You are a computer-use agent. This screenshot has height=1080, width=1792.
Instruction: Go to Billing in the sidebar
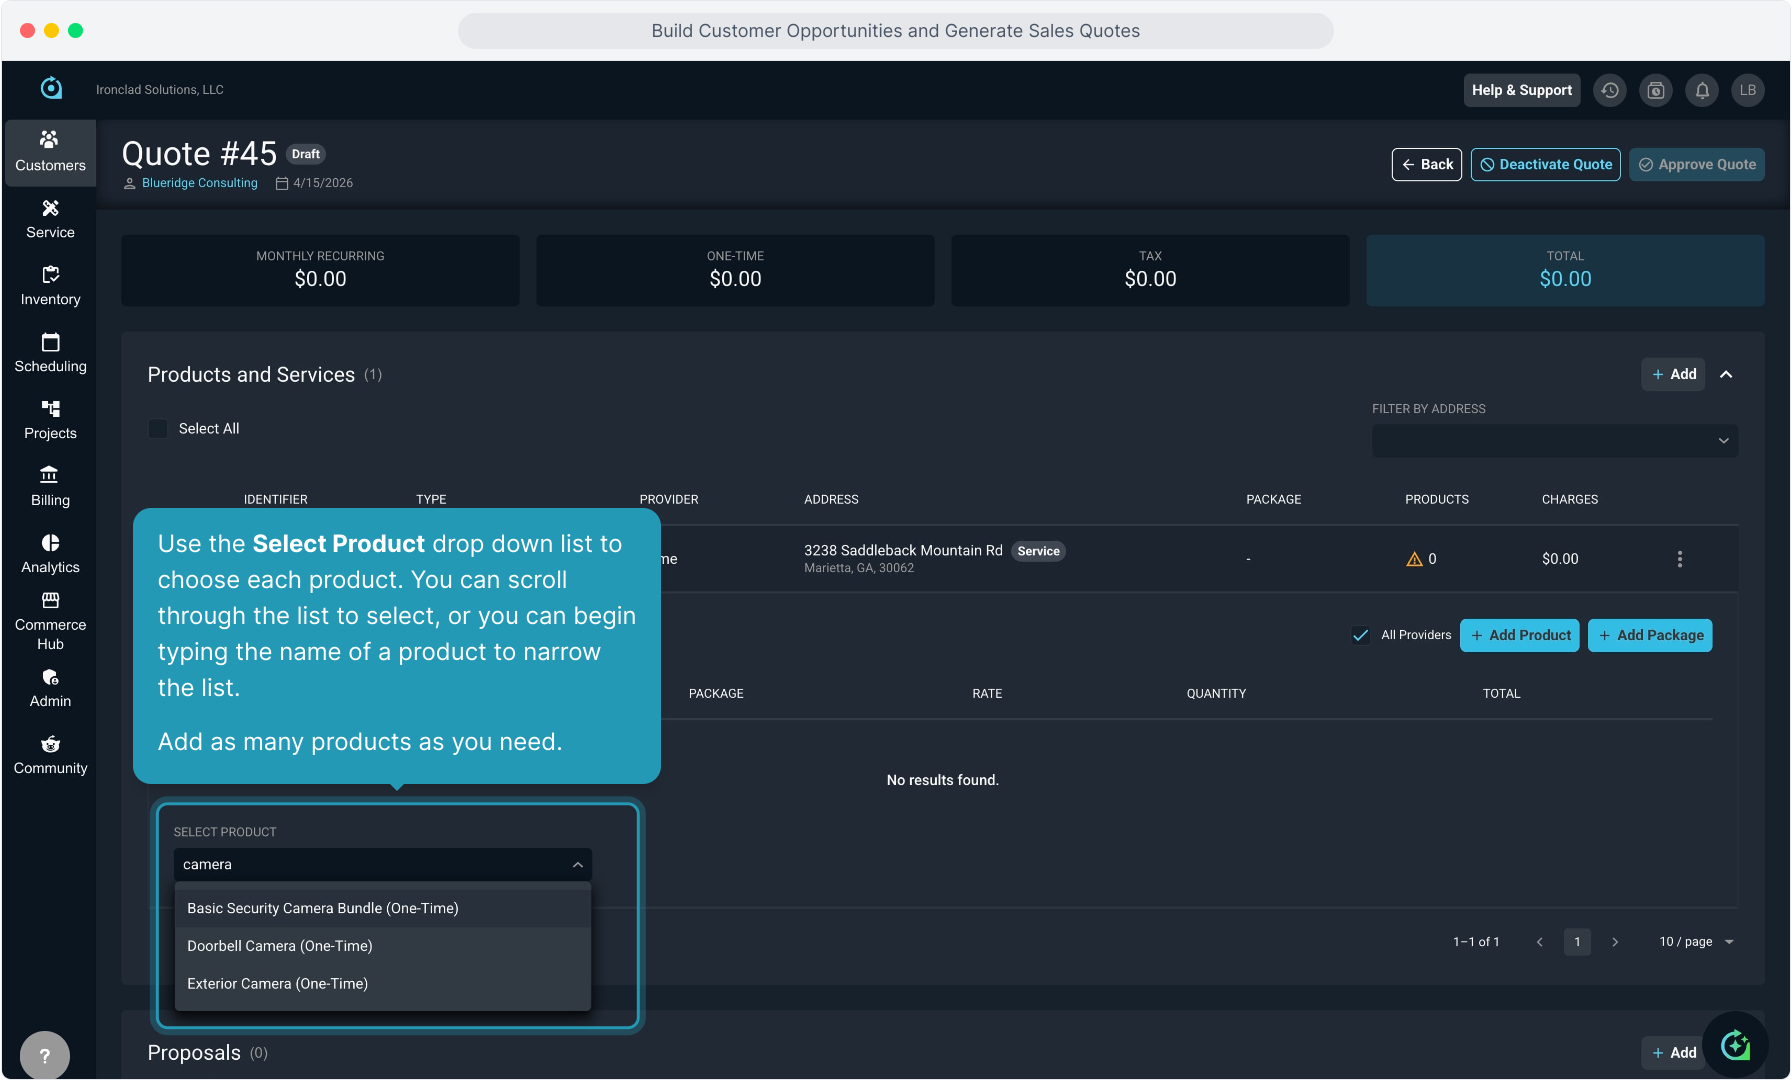50,486
